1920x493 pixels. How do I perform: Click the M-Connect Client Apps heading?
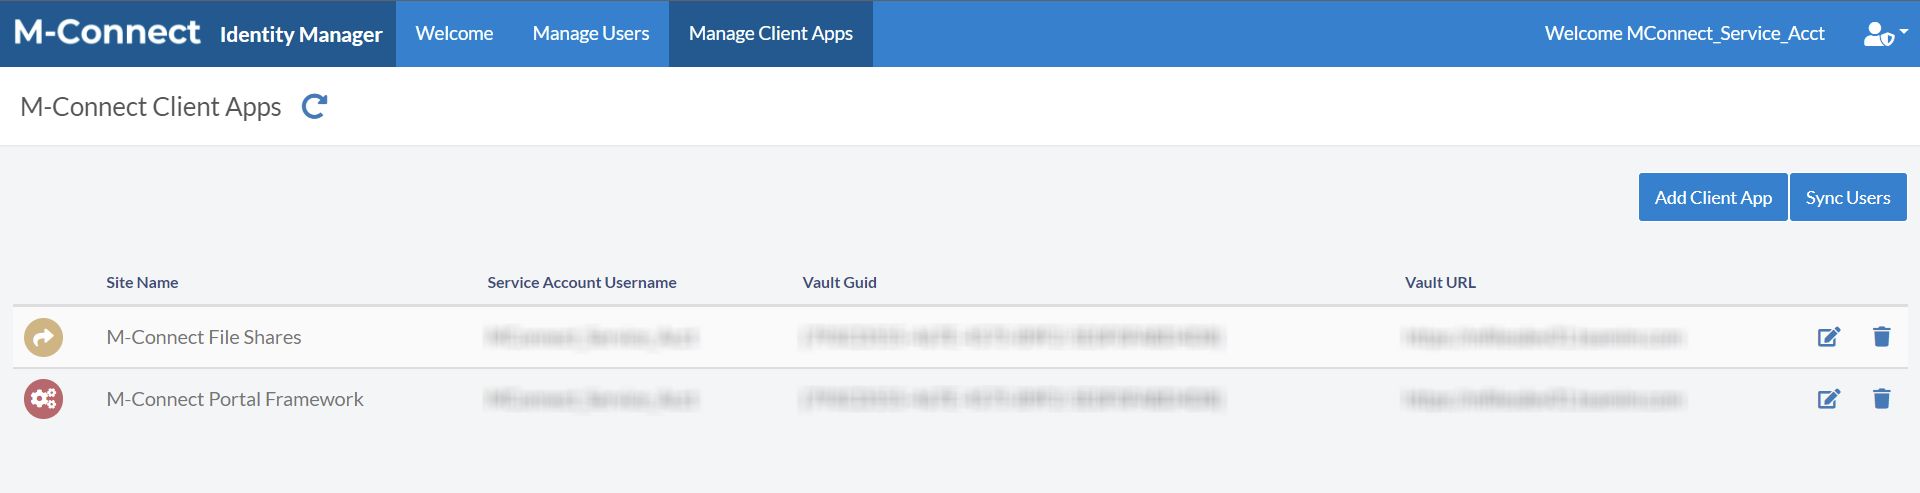point(151,107)
